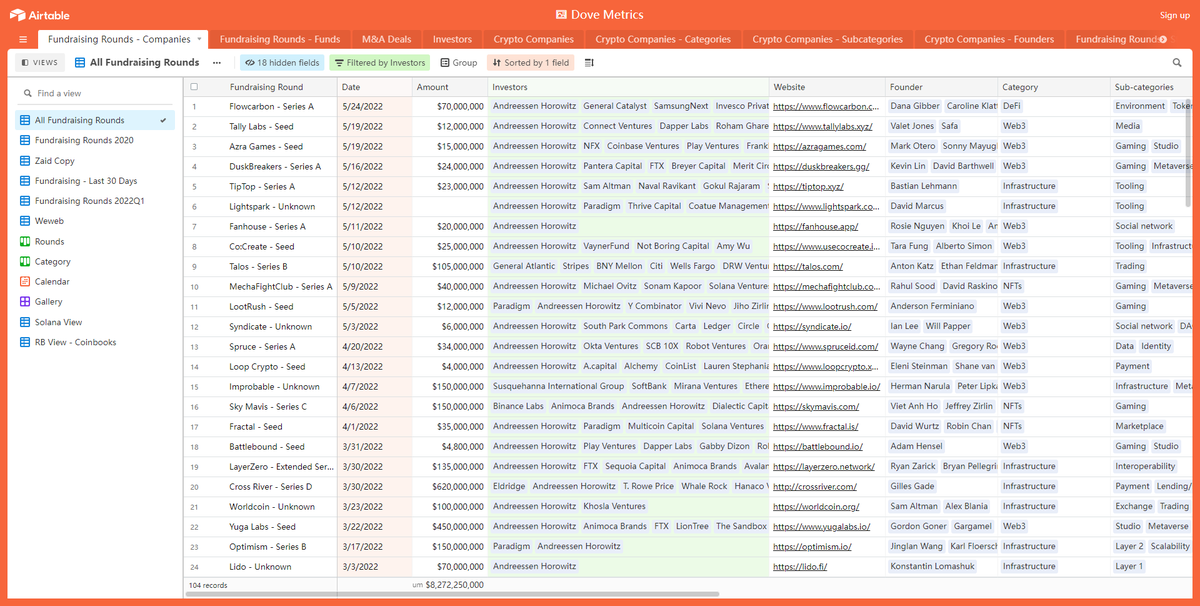Viewport: 1200px width, 606px height.
Task: Click the DeFi category tag in Flowcarbon row
Action: [1012, 106]
